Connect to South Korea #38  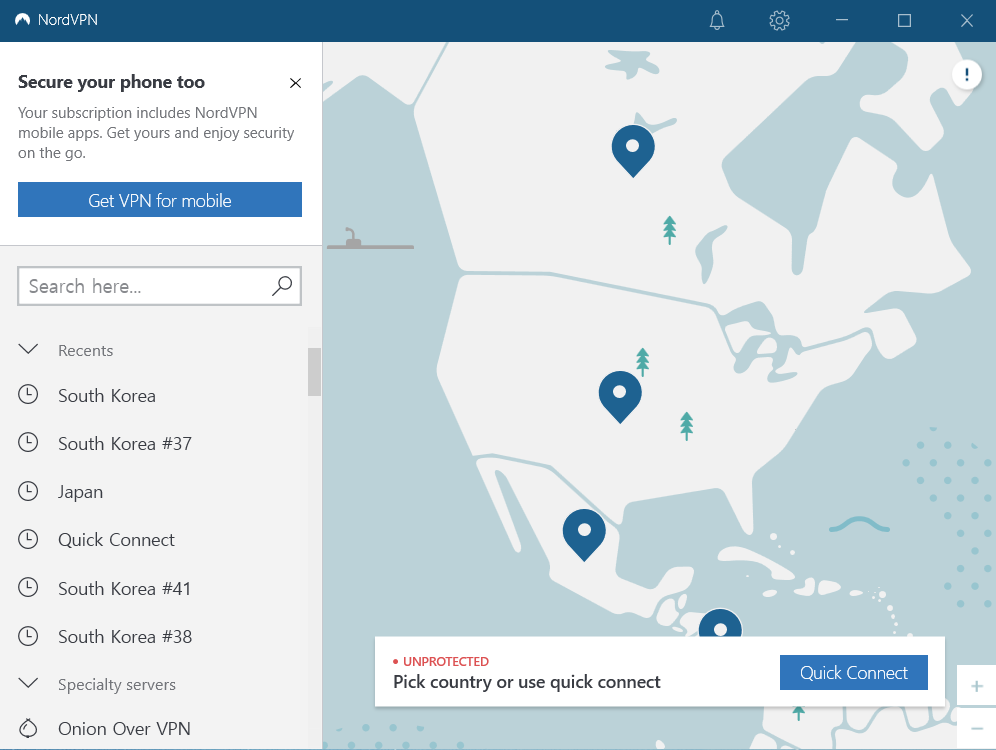coord(124,636)
